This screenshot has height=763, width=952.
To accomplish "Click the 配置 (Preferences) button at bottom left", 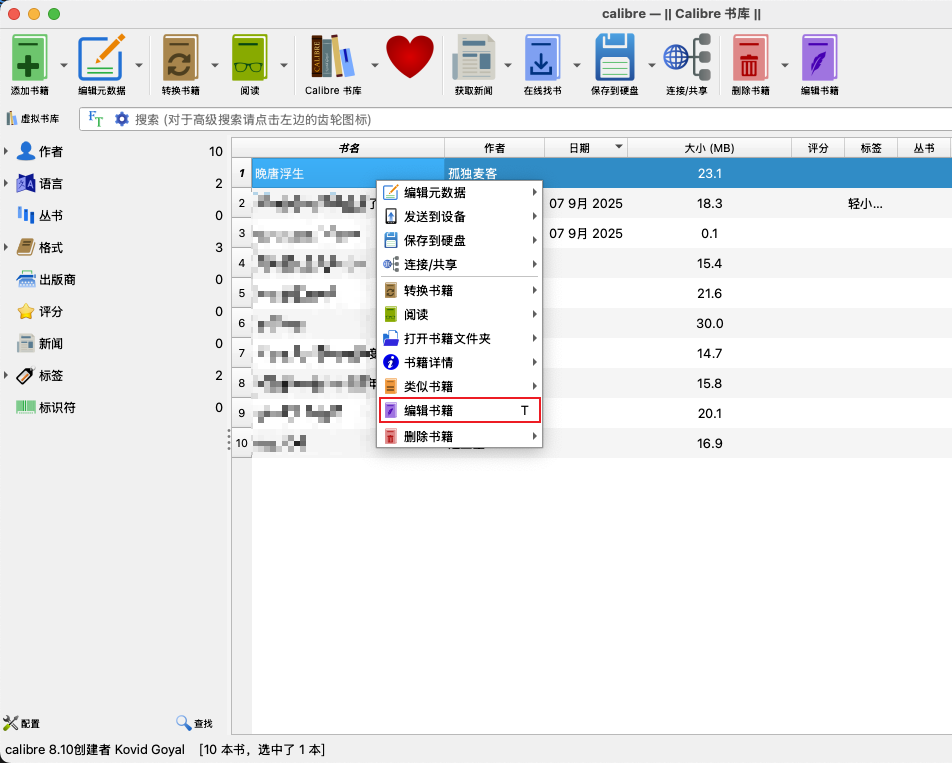I will (x=22, y=723).
